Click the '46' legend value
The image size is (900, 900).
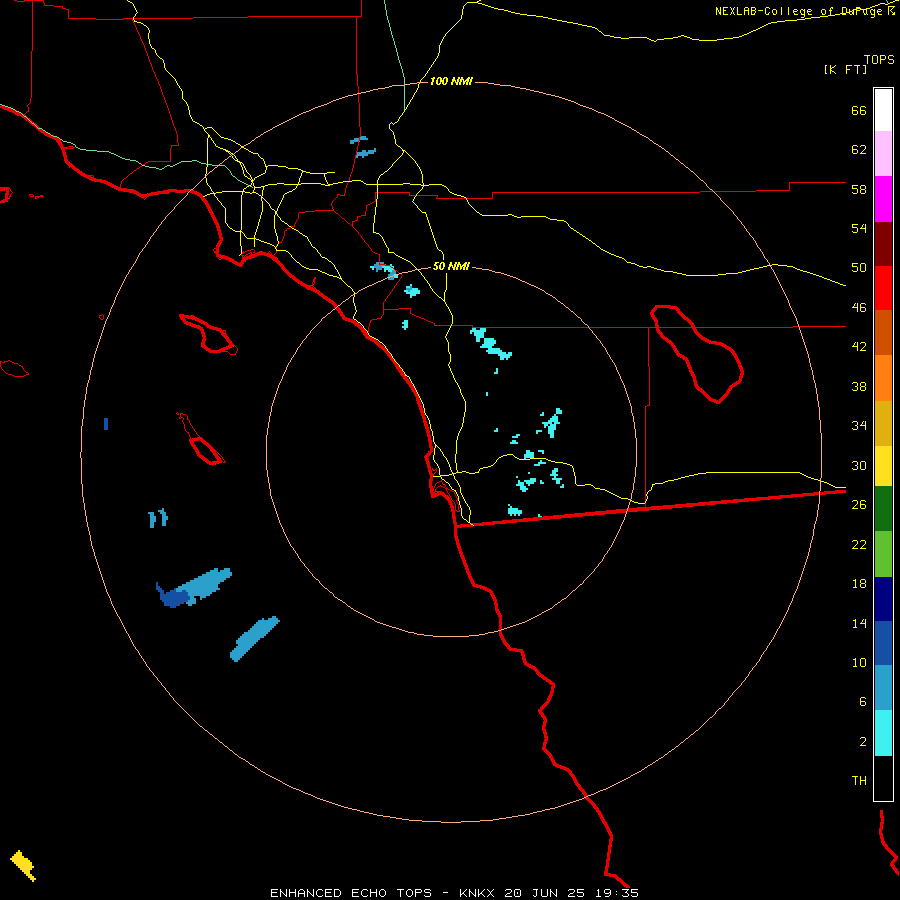[x=859, y=308]
